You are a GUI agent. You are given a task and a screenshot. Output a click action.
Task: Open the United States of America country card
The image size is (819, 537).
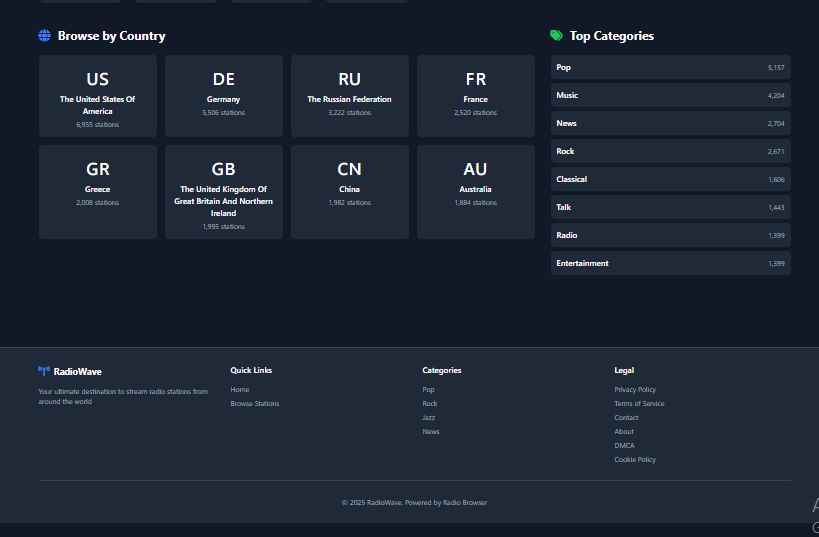[98, 96]
